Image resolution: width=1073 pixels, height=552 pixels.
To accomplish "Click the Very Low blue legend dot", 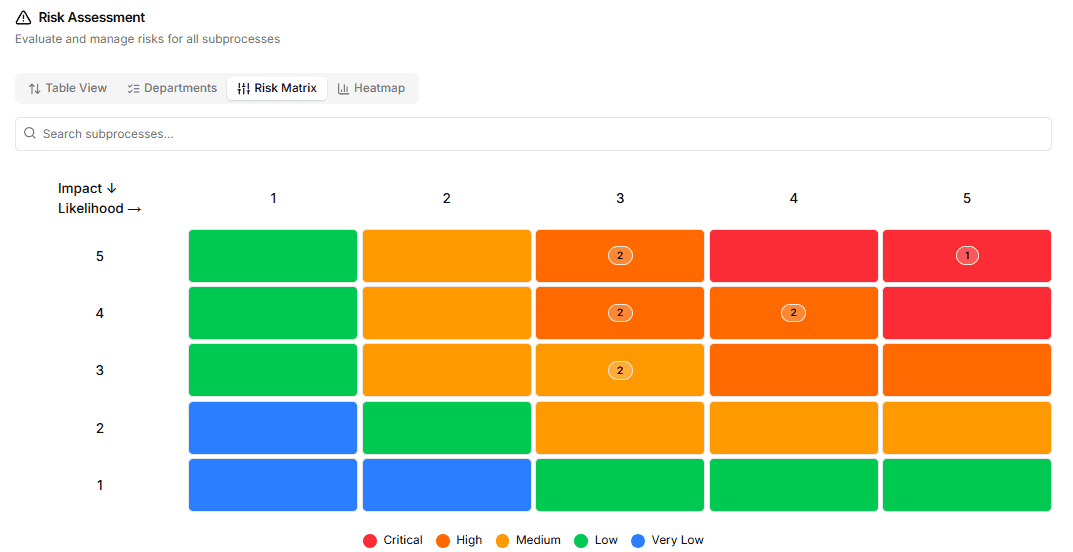I will point(638,541).
